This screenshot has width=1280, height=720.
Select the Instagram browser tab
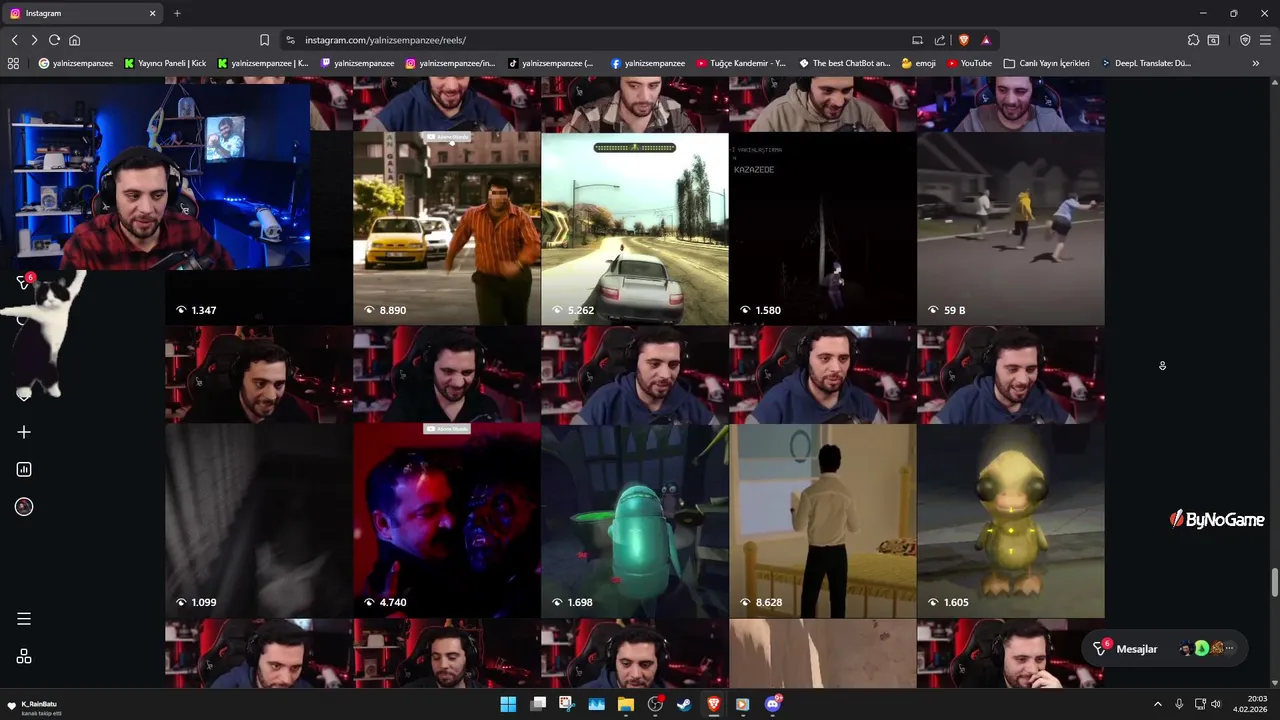[83, 13]
